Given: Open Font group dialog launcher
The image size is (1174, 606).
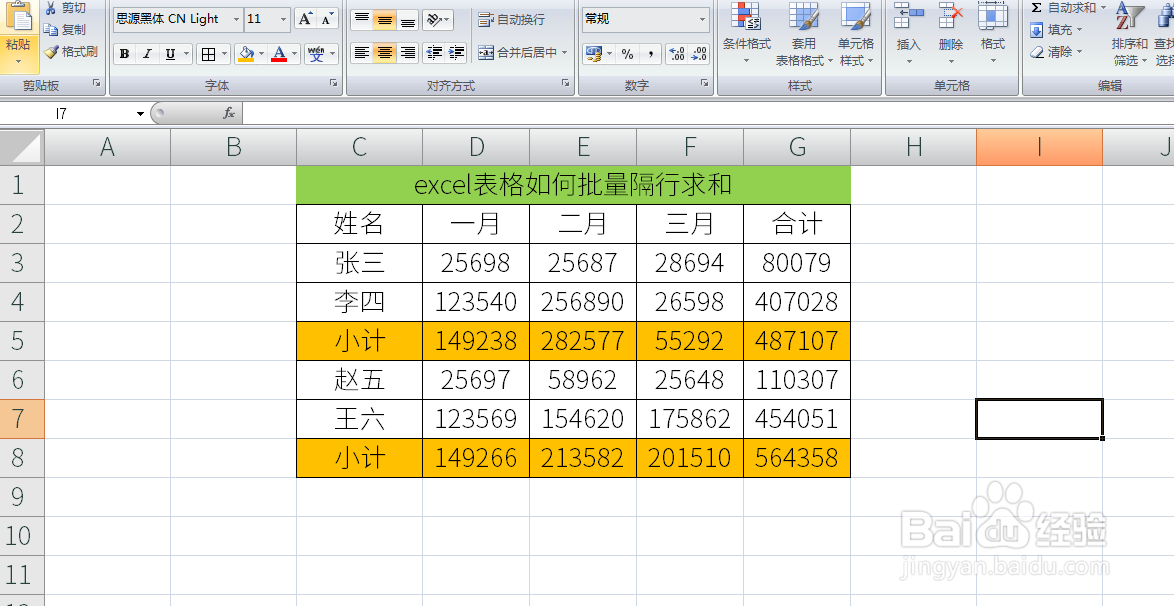Looking at the screenshot, I should [x=333, y=84].
